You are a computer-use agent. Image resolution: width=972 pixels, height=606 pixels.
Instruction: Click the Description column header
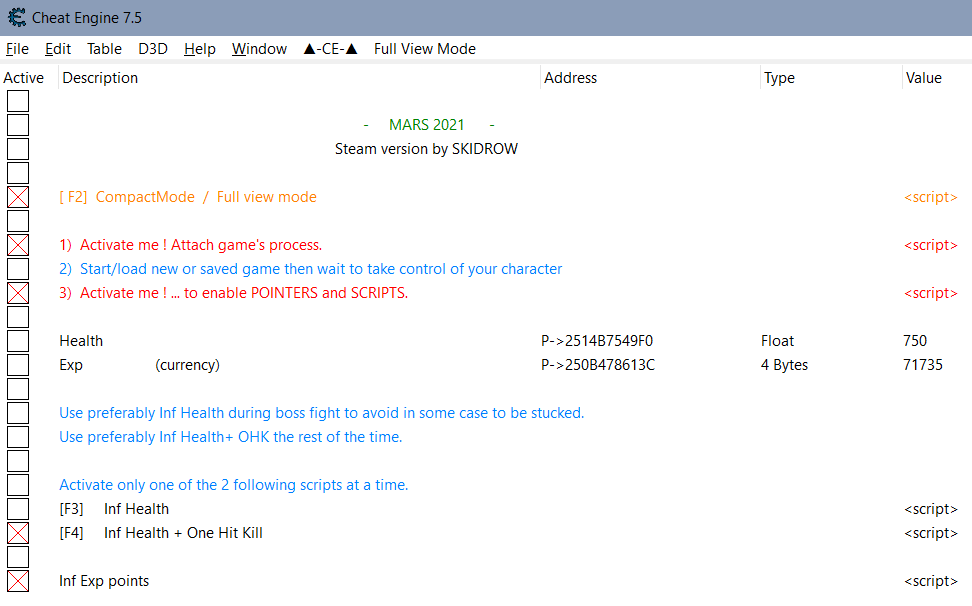pyautogui.click(x=100, y=78)
